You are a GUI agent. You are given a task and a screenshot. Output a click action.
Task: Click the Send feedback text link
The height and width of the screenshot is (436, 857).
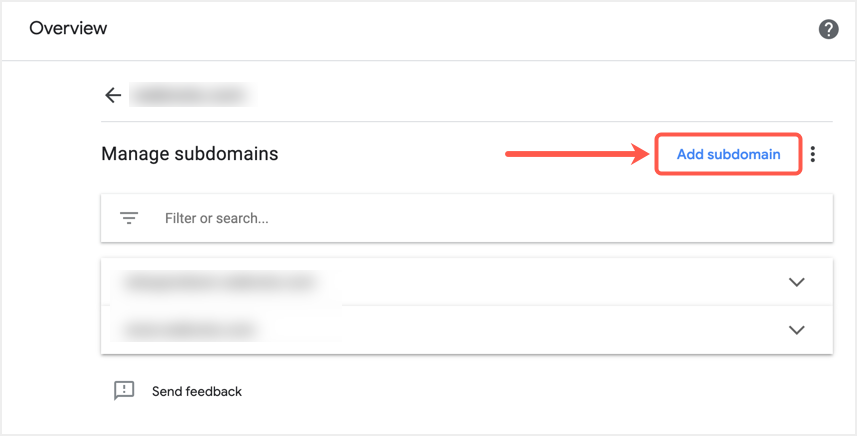197,391
